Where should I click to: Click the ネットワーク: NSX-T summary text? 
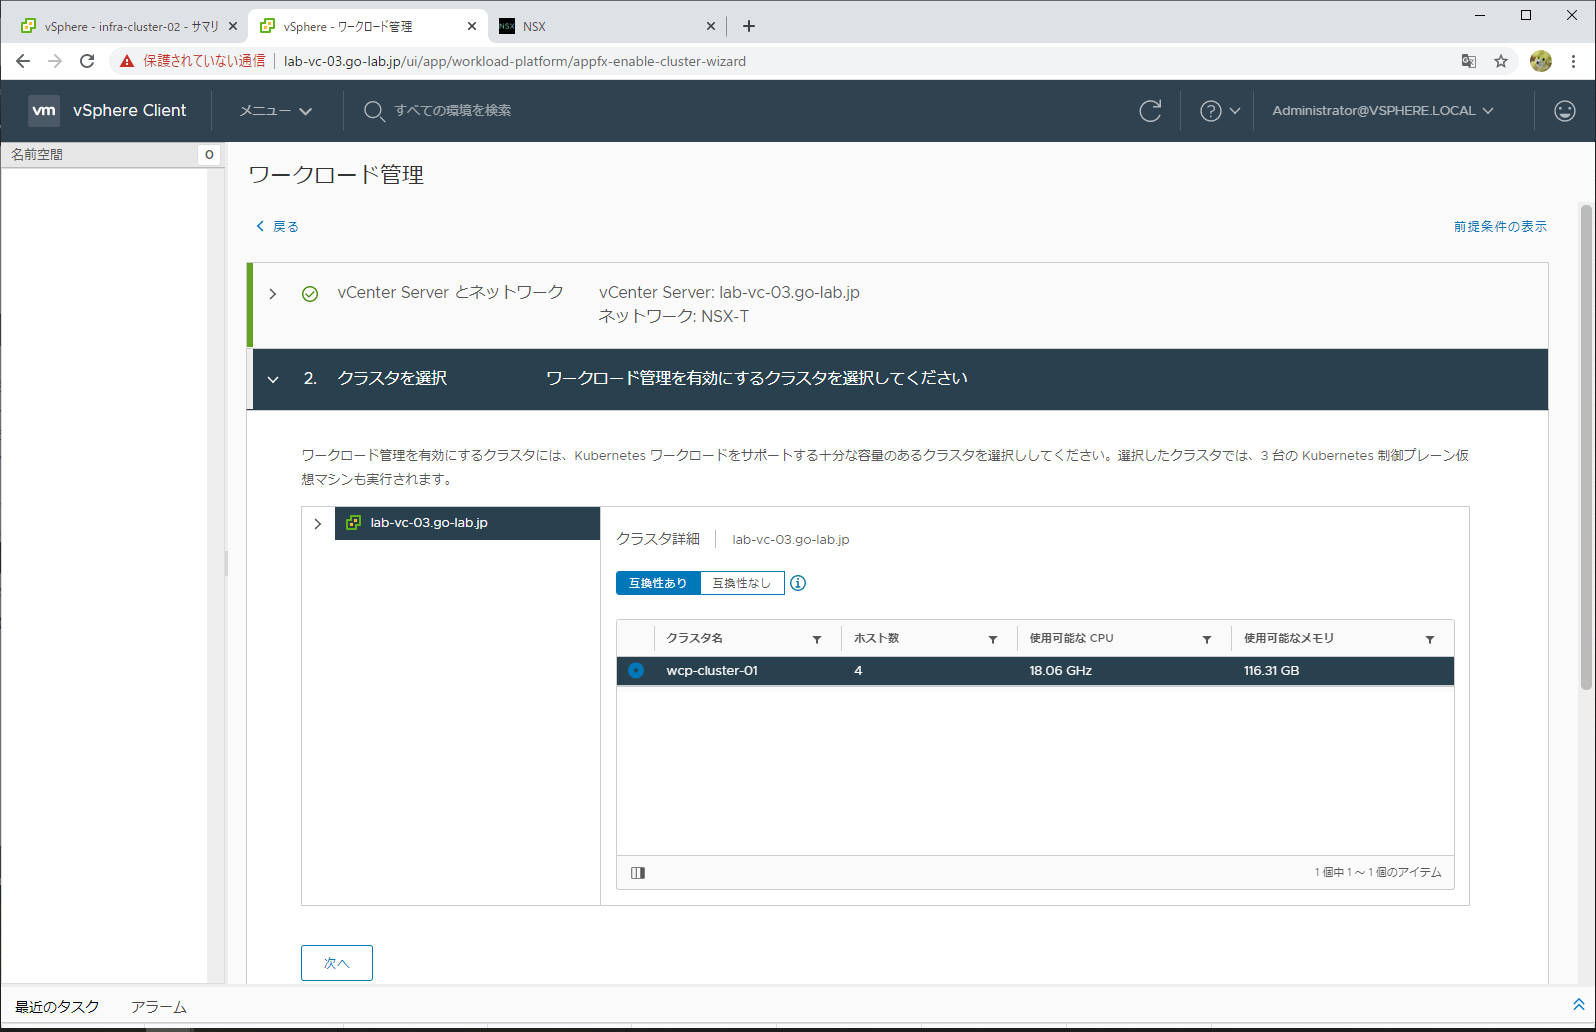pos(674,317)
